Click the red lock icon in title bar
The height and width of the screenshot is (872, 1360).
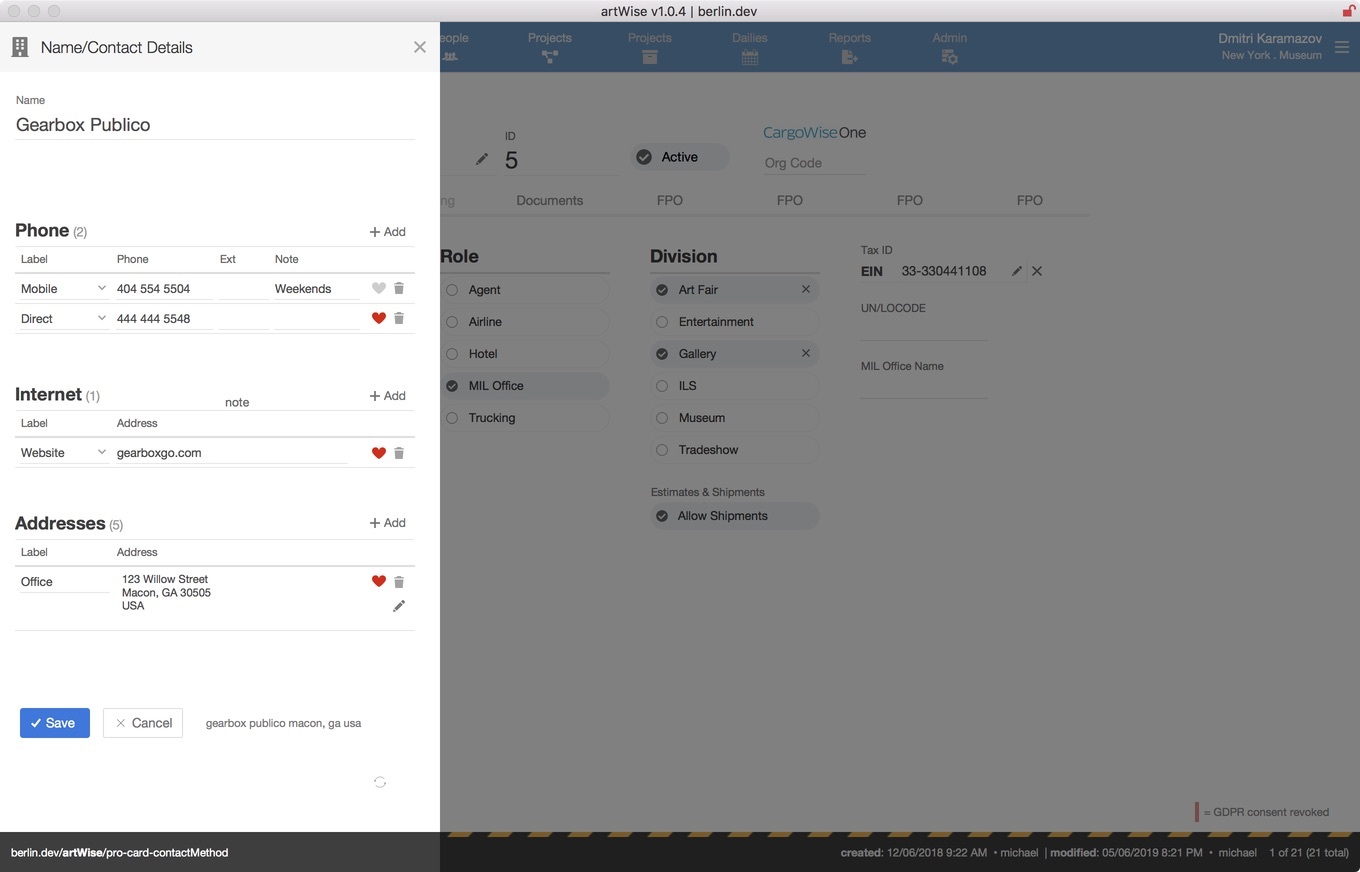(x=1348, y=11)
